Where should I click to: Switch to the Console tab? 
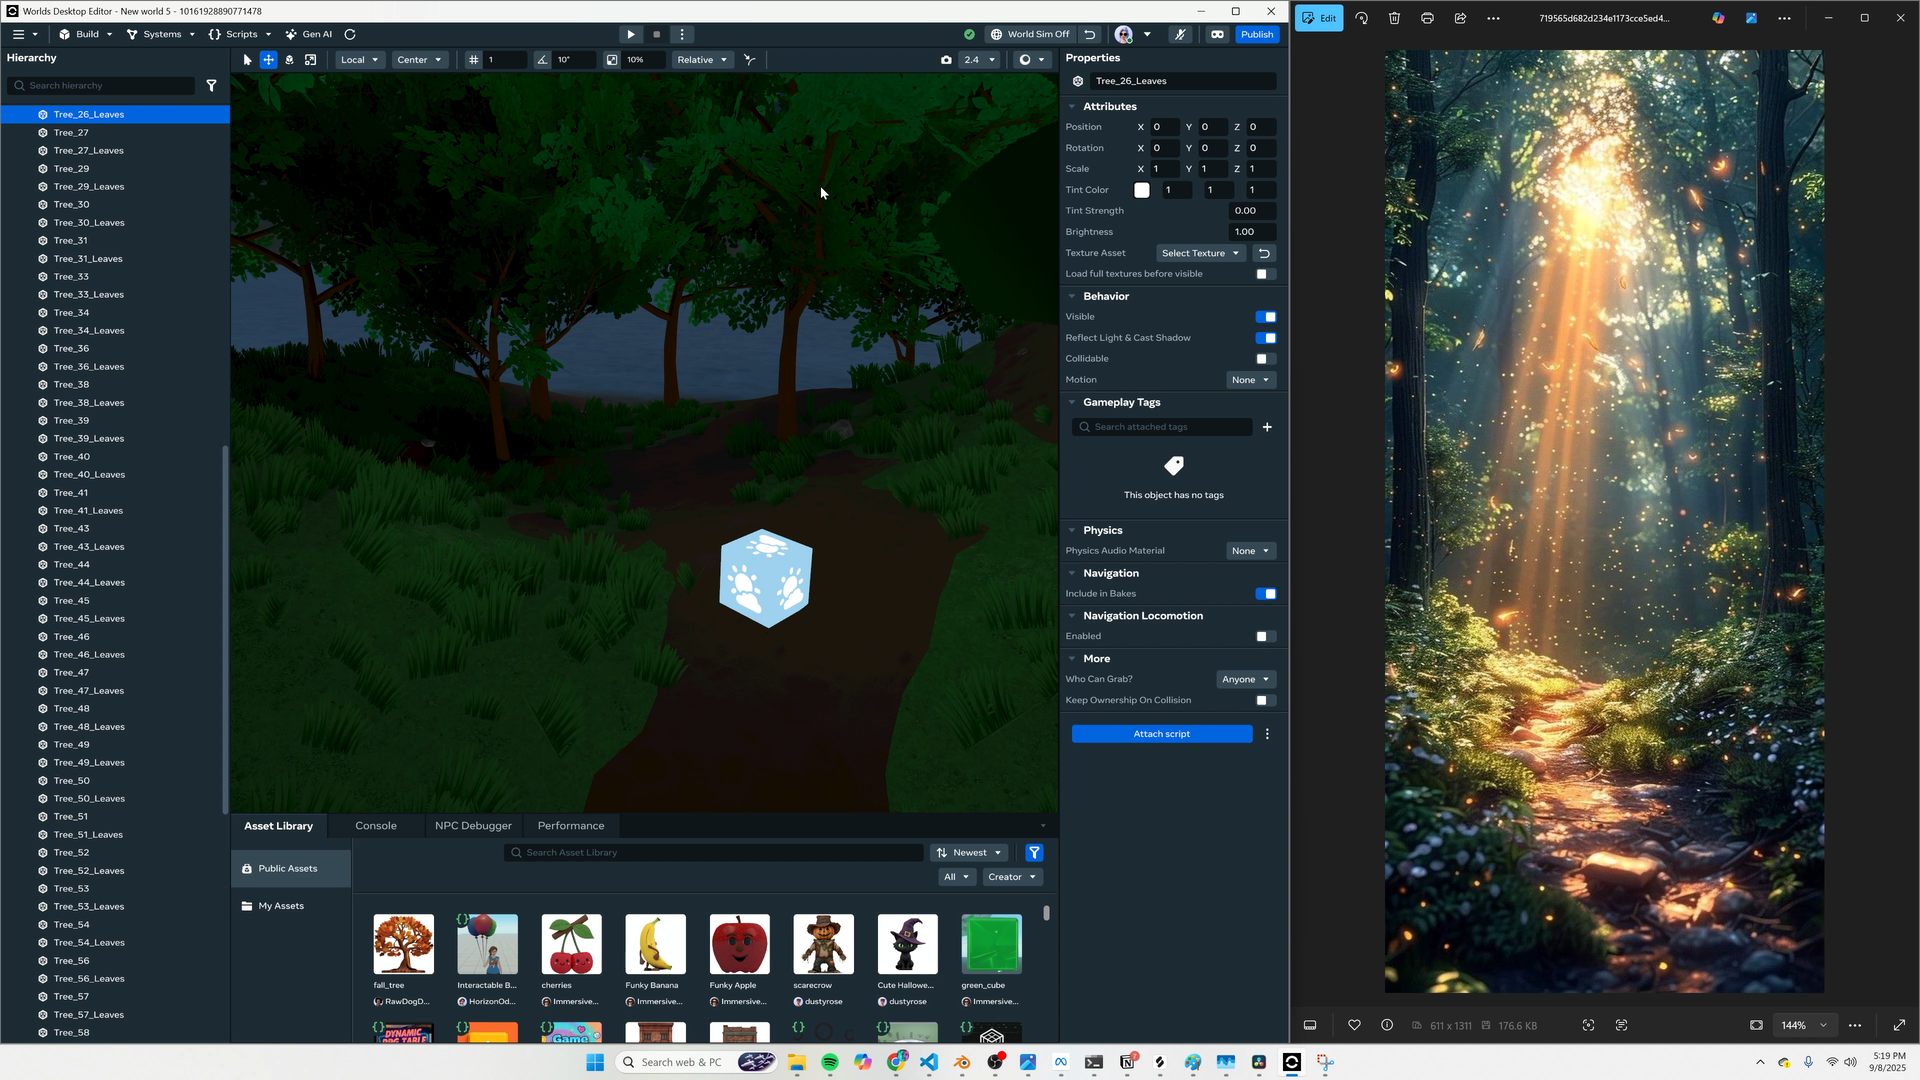pos(376,826)
